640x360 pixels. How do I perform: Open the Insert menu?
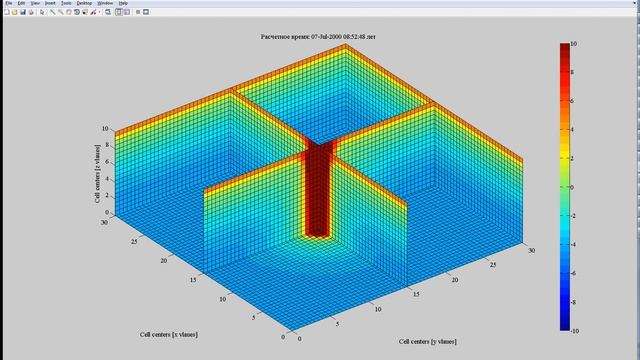click(50, 3)
